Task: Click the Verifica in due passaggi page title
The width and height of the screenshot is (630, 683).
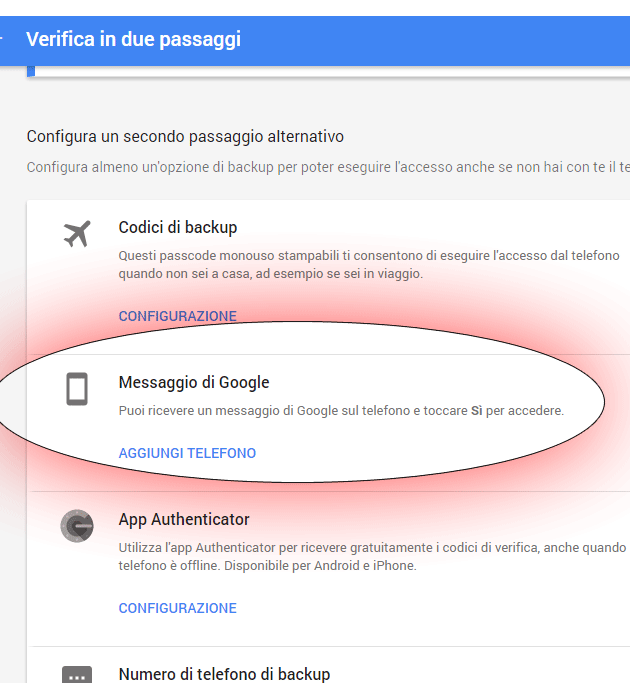Action: pos(133,40)
